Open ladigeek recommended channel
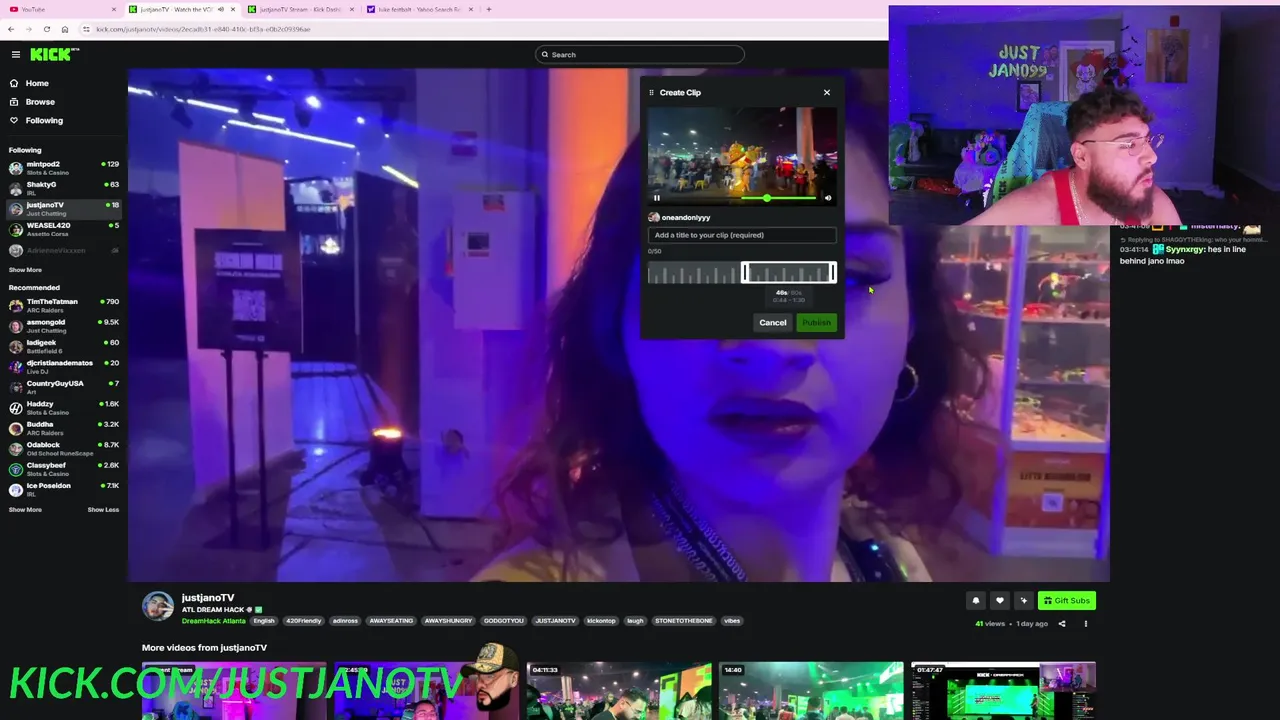1280x720 pixels. pos(63,346)
